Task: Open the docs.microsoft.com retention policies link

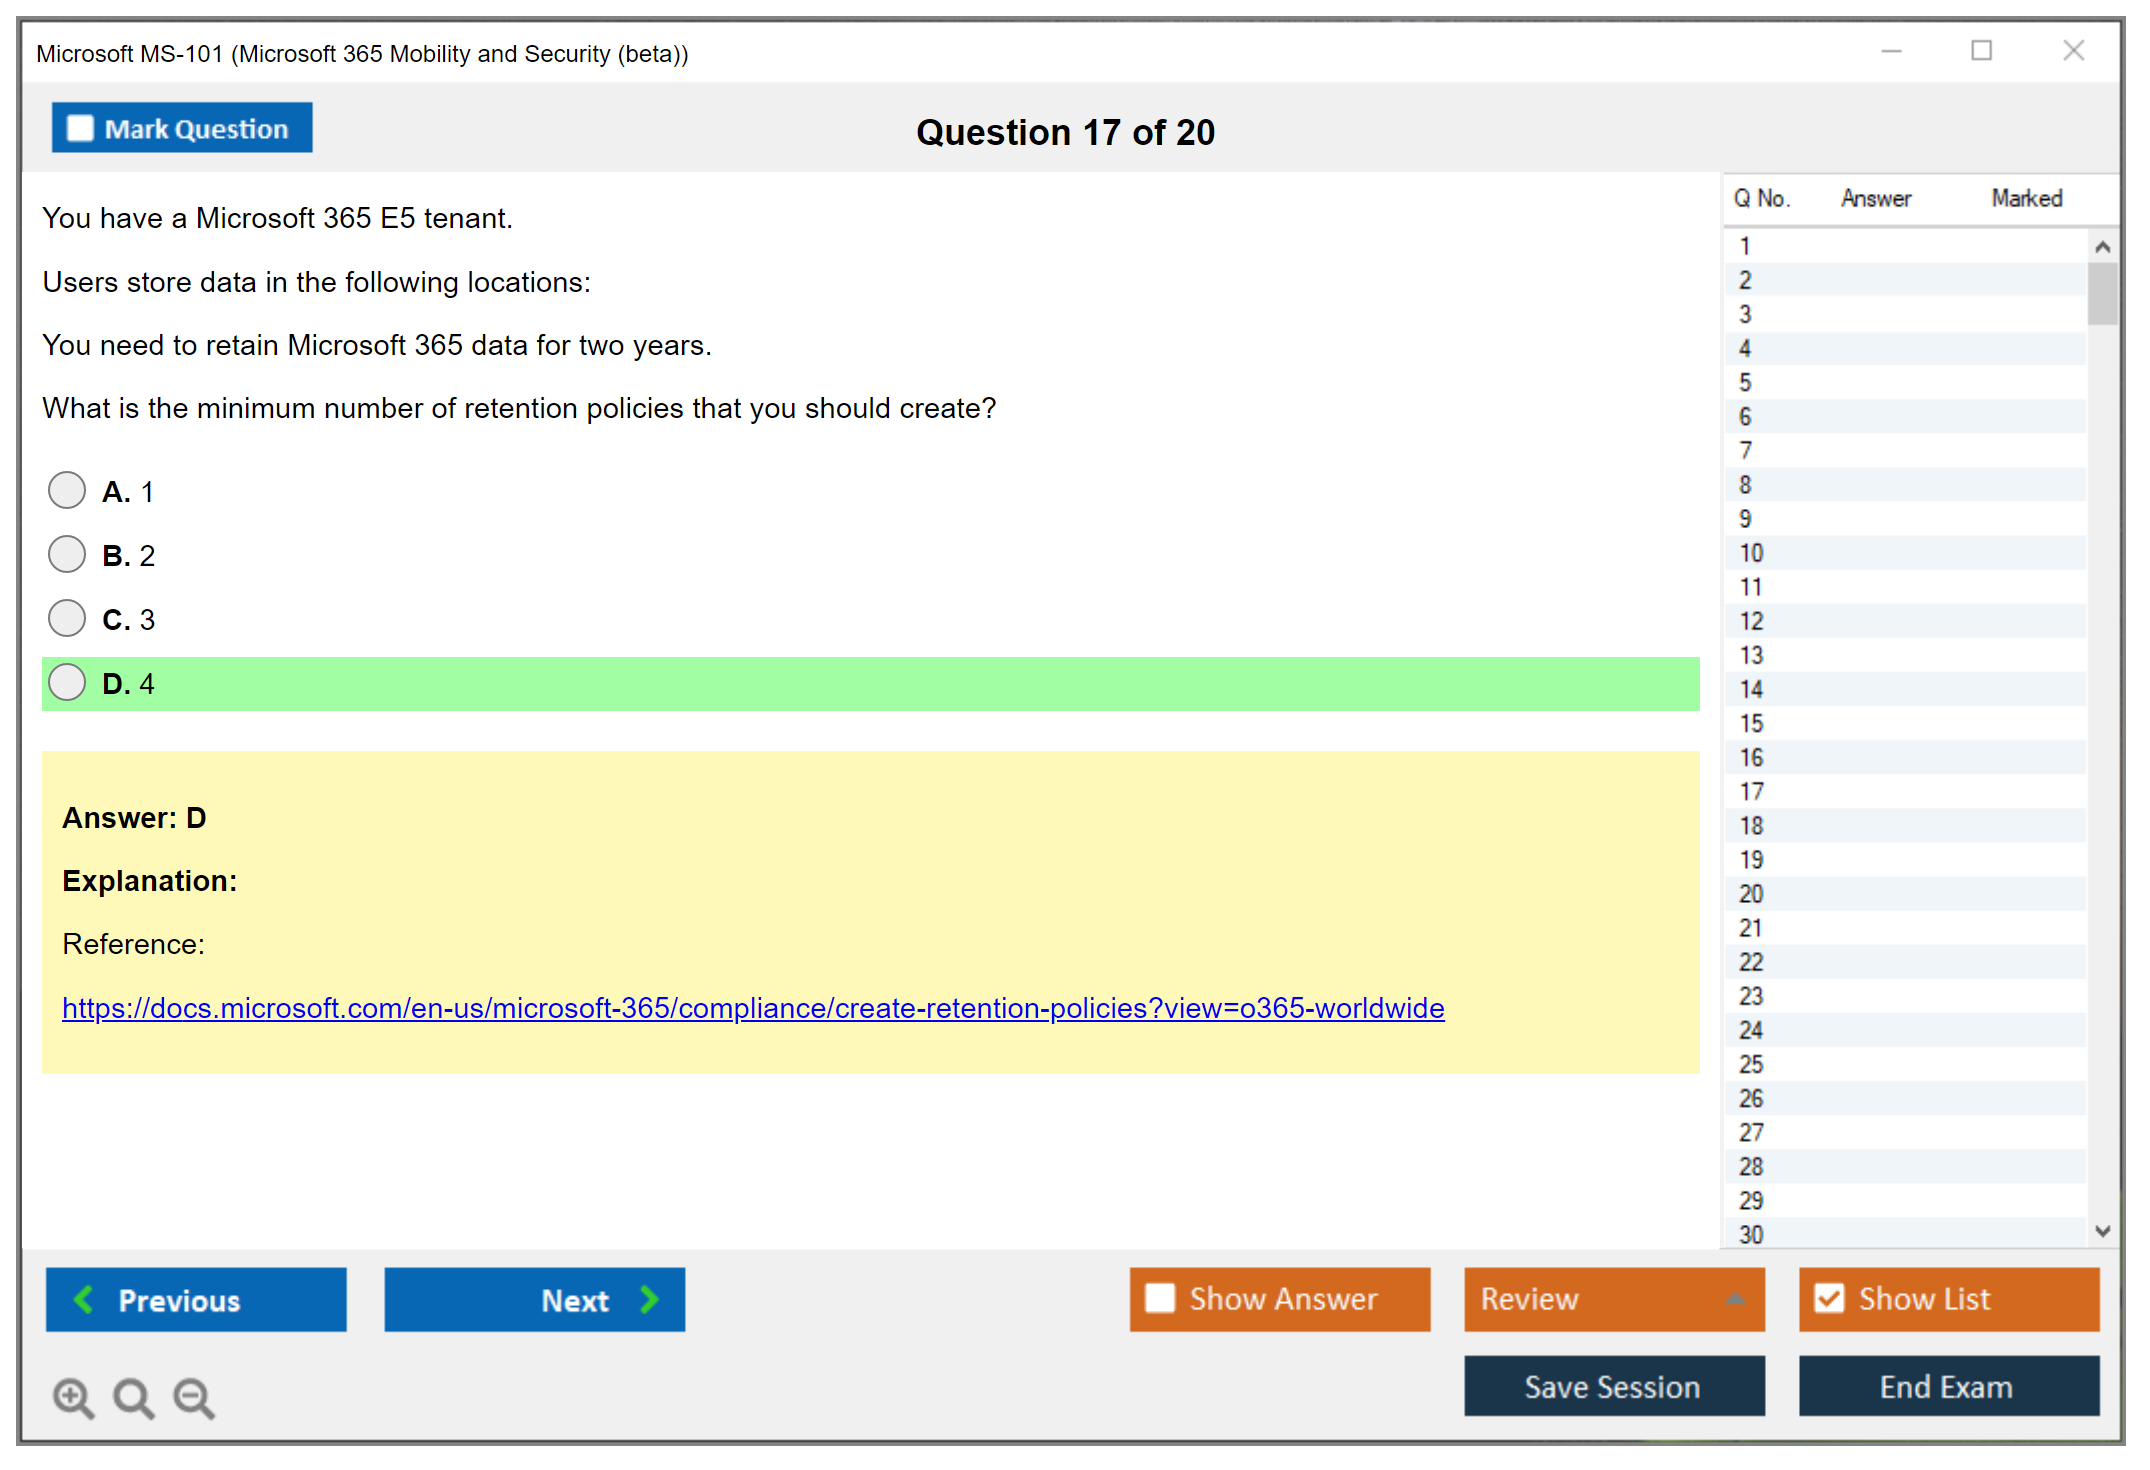Action: 752,1008
